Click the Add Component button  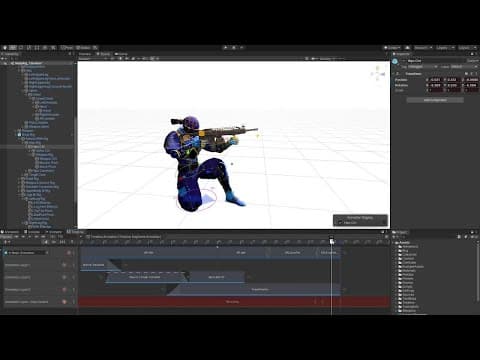tap(435, 100)
